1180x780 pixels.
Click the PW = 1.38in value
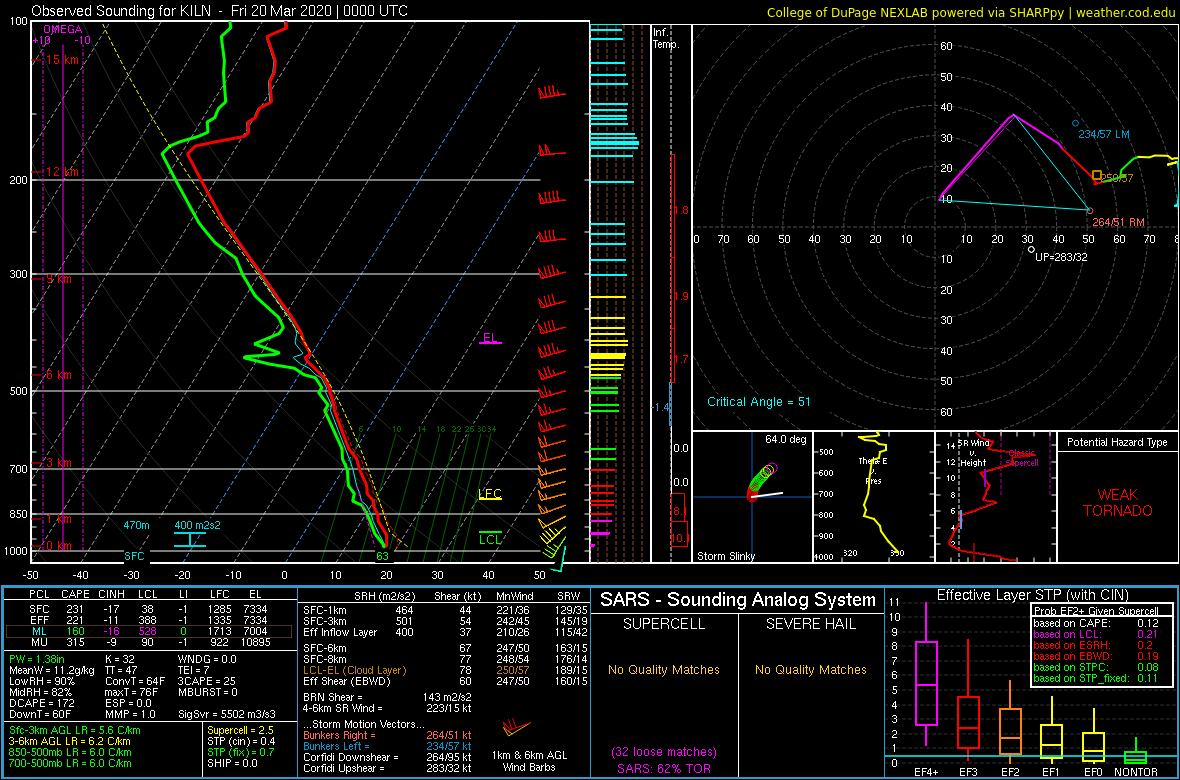38,660
